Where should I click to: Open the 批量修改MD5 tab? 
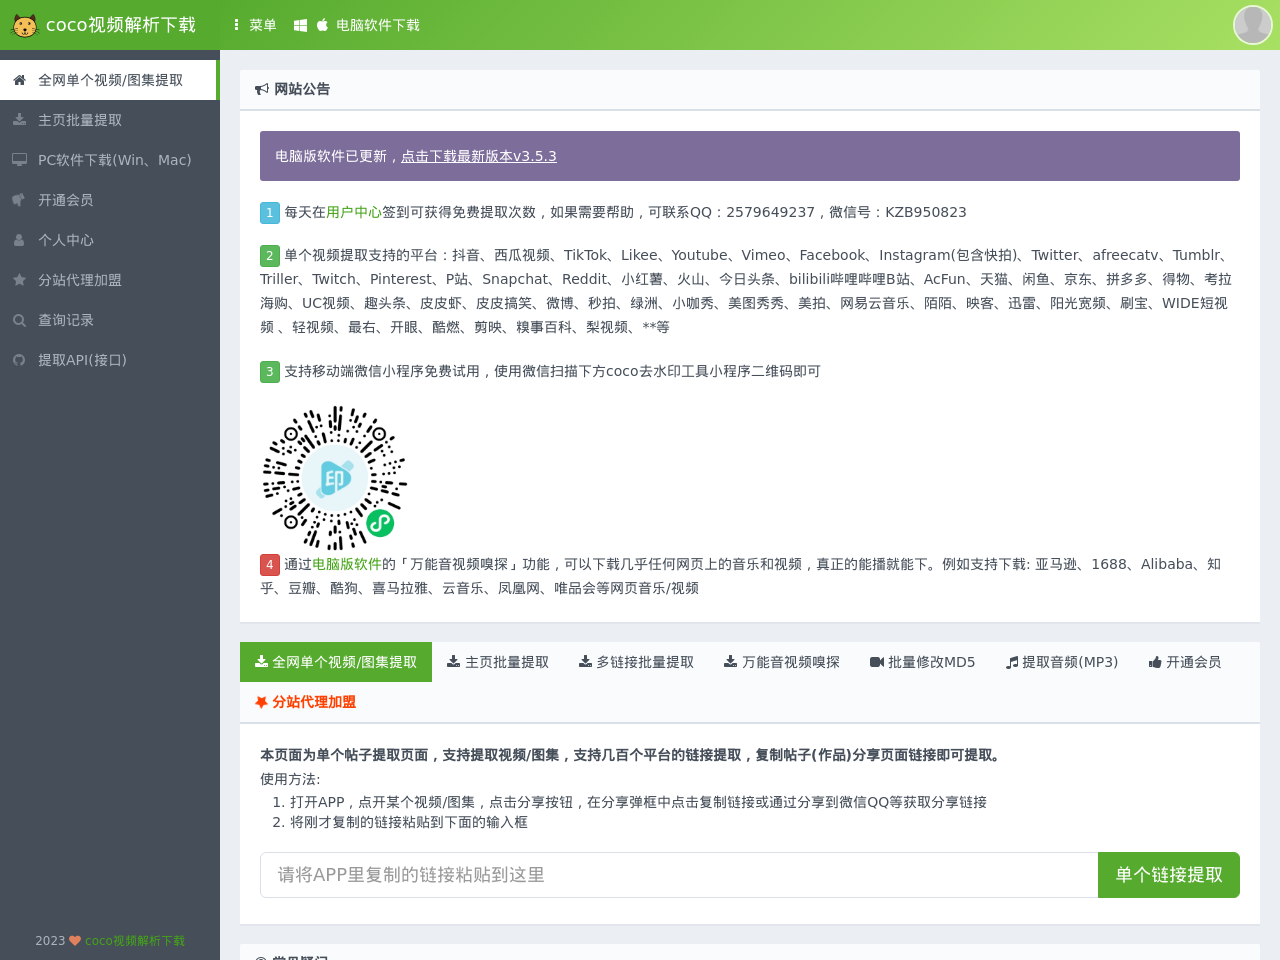[x=923, y=661]
